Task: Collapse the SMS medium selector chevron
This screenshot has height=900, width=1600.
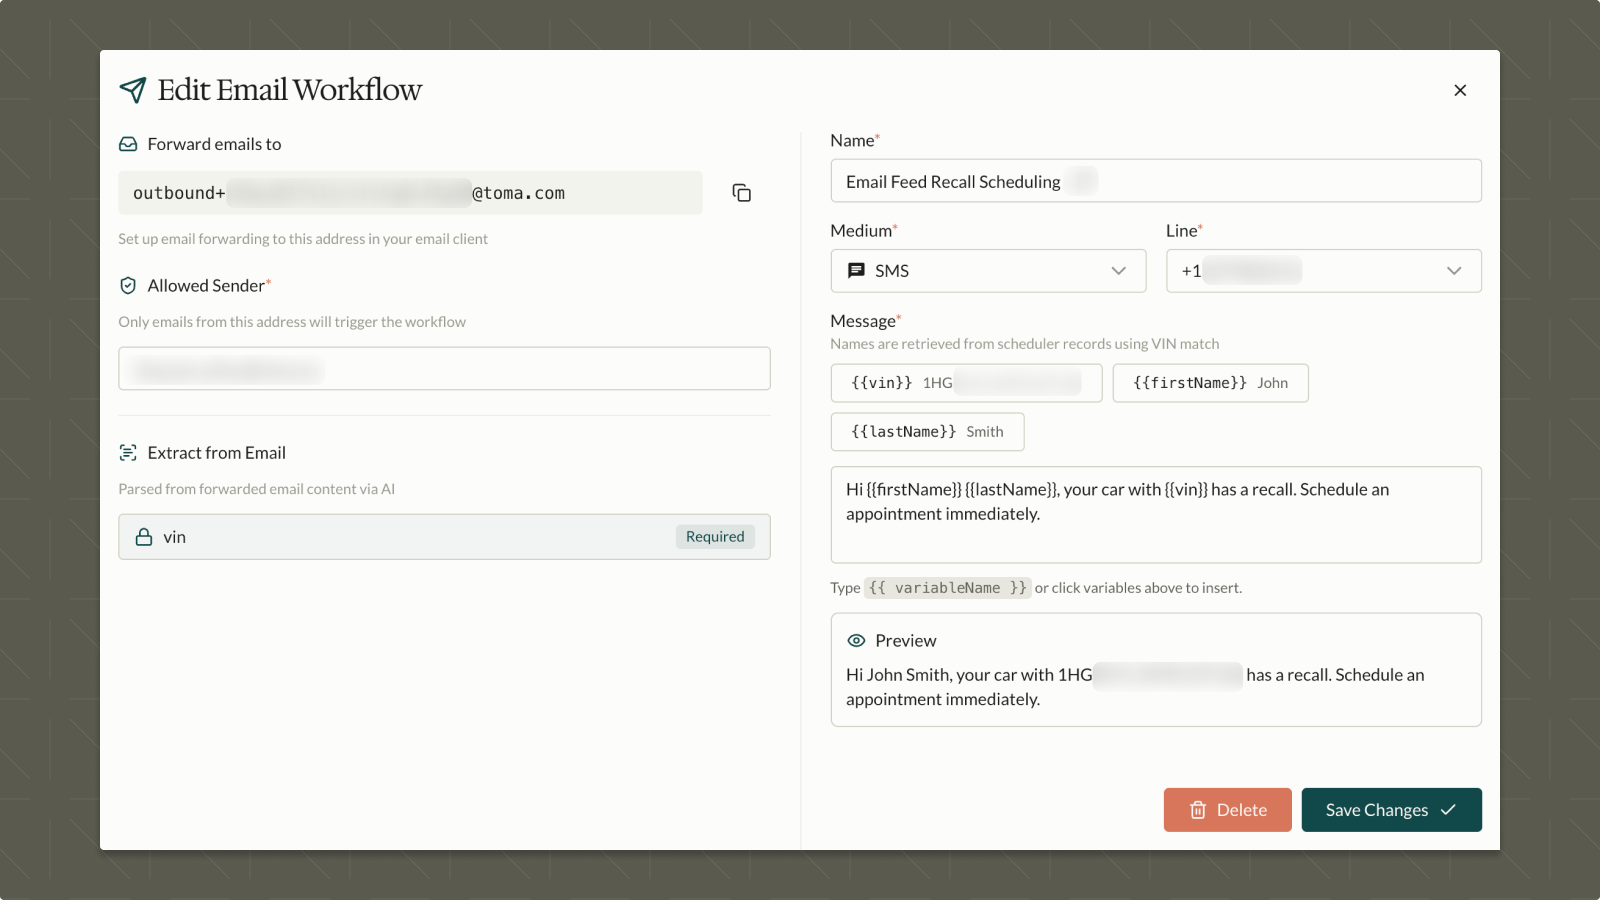Action: click(1118, 270)
